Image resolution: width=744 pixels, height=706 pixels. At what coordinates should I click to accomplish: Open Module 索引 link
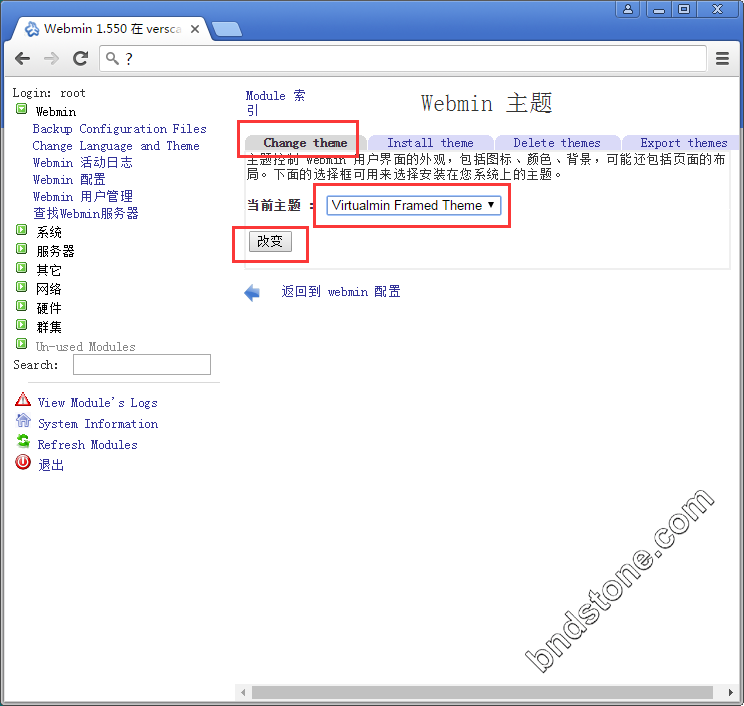tap(276, 102)
